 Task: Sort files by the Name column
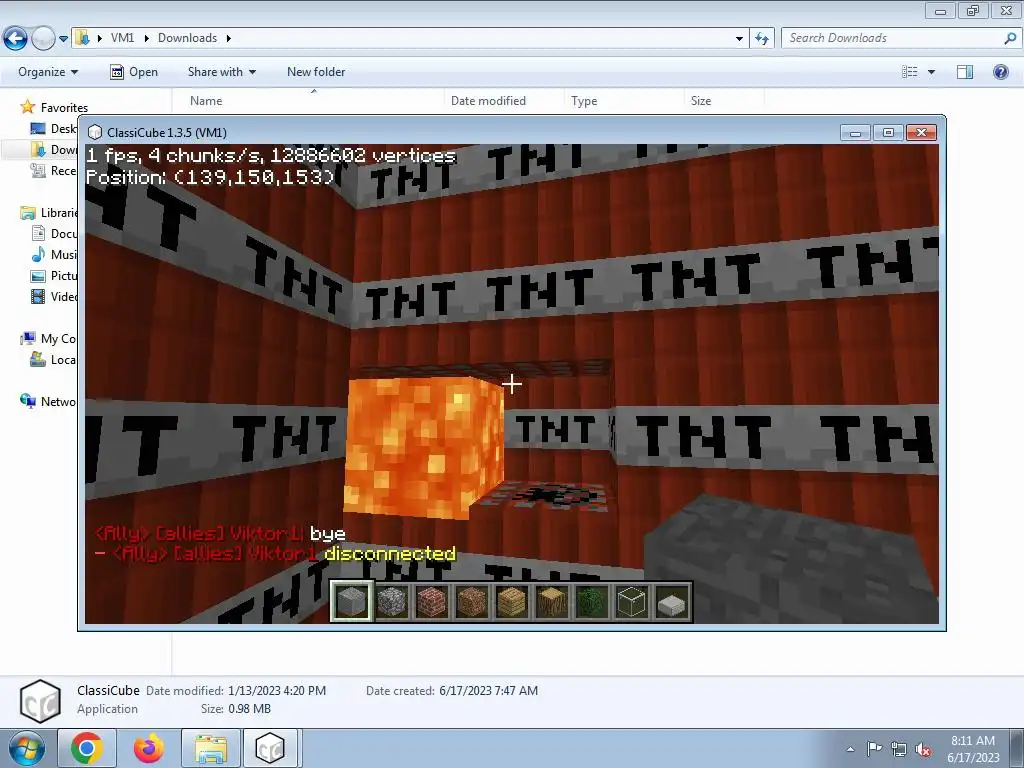tap(206, 101)
